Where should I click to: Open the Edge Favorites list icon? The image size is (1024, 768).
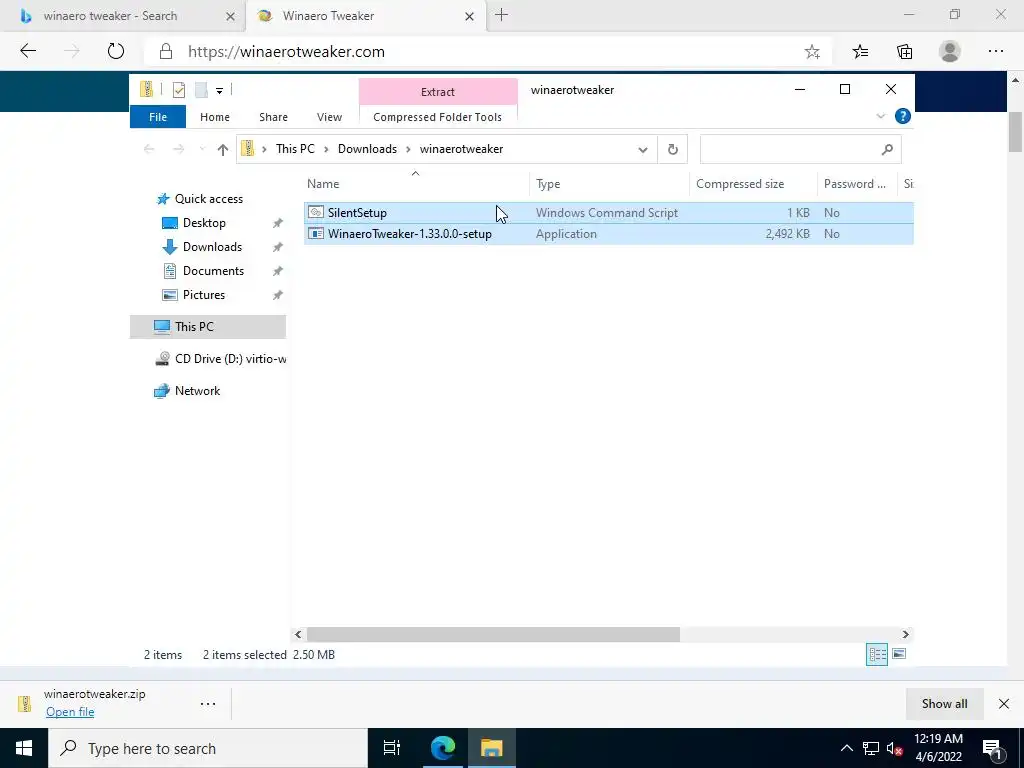click(x=860, y=52)
